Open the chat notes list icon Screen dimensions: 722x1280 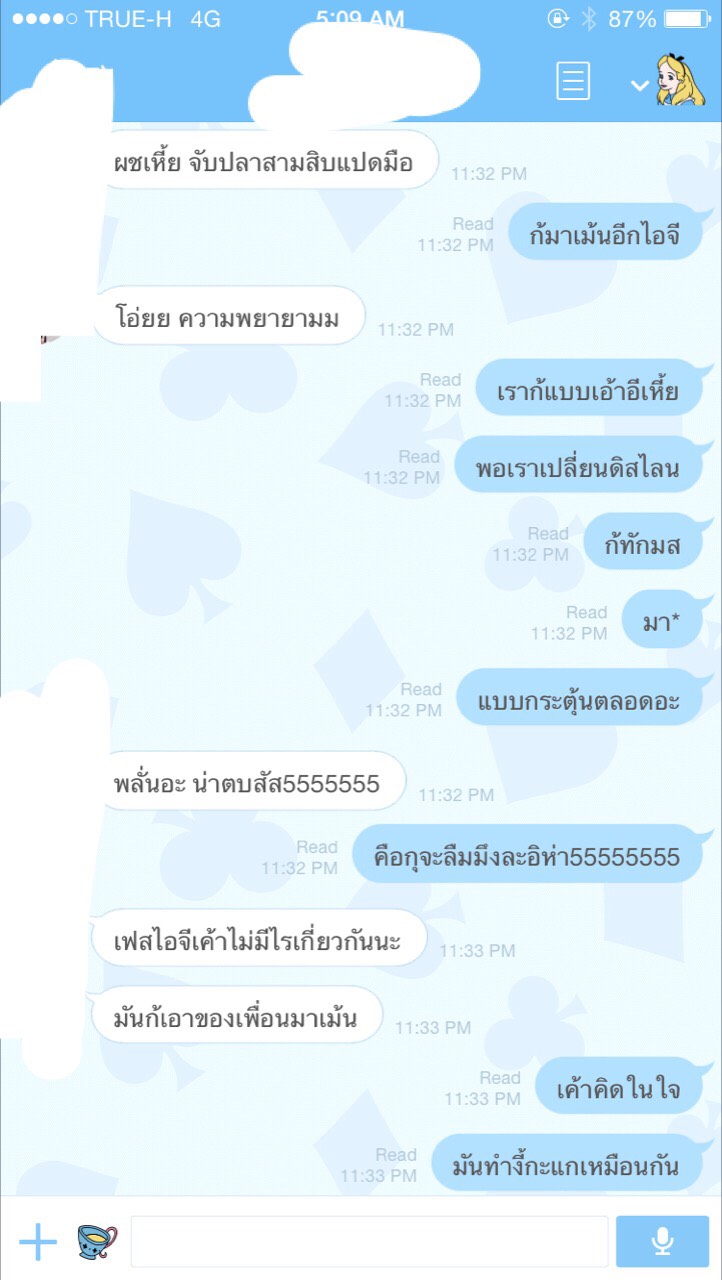[x=573, y=81]
